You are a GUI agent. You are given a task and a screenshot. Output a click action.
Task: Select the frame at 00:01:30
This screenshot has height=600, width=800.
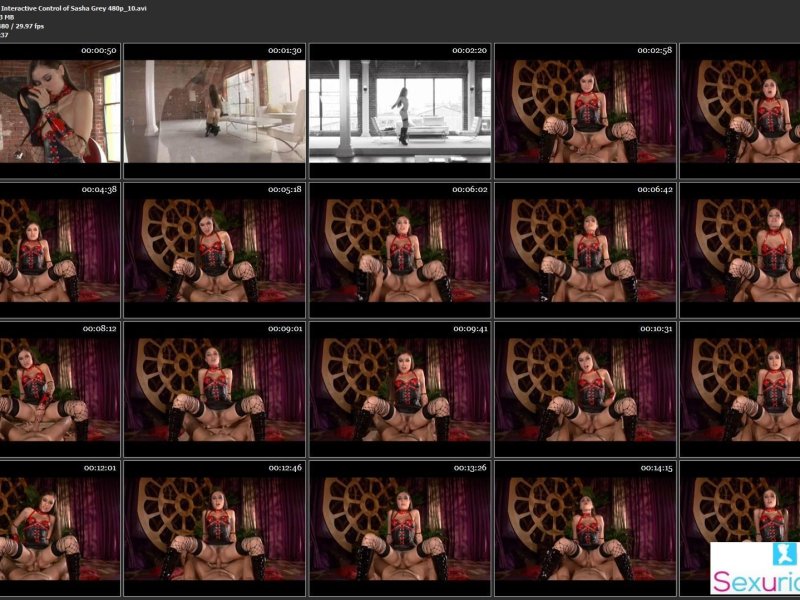coord(214,110)
